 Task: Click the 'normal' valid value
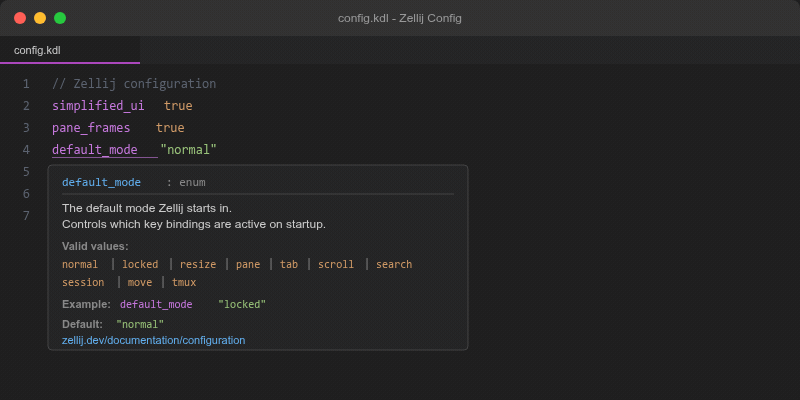tap(80, 265)
